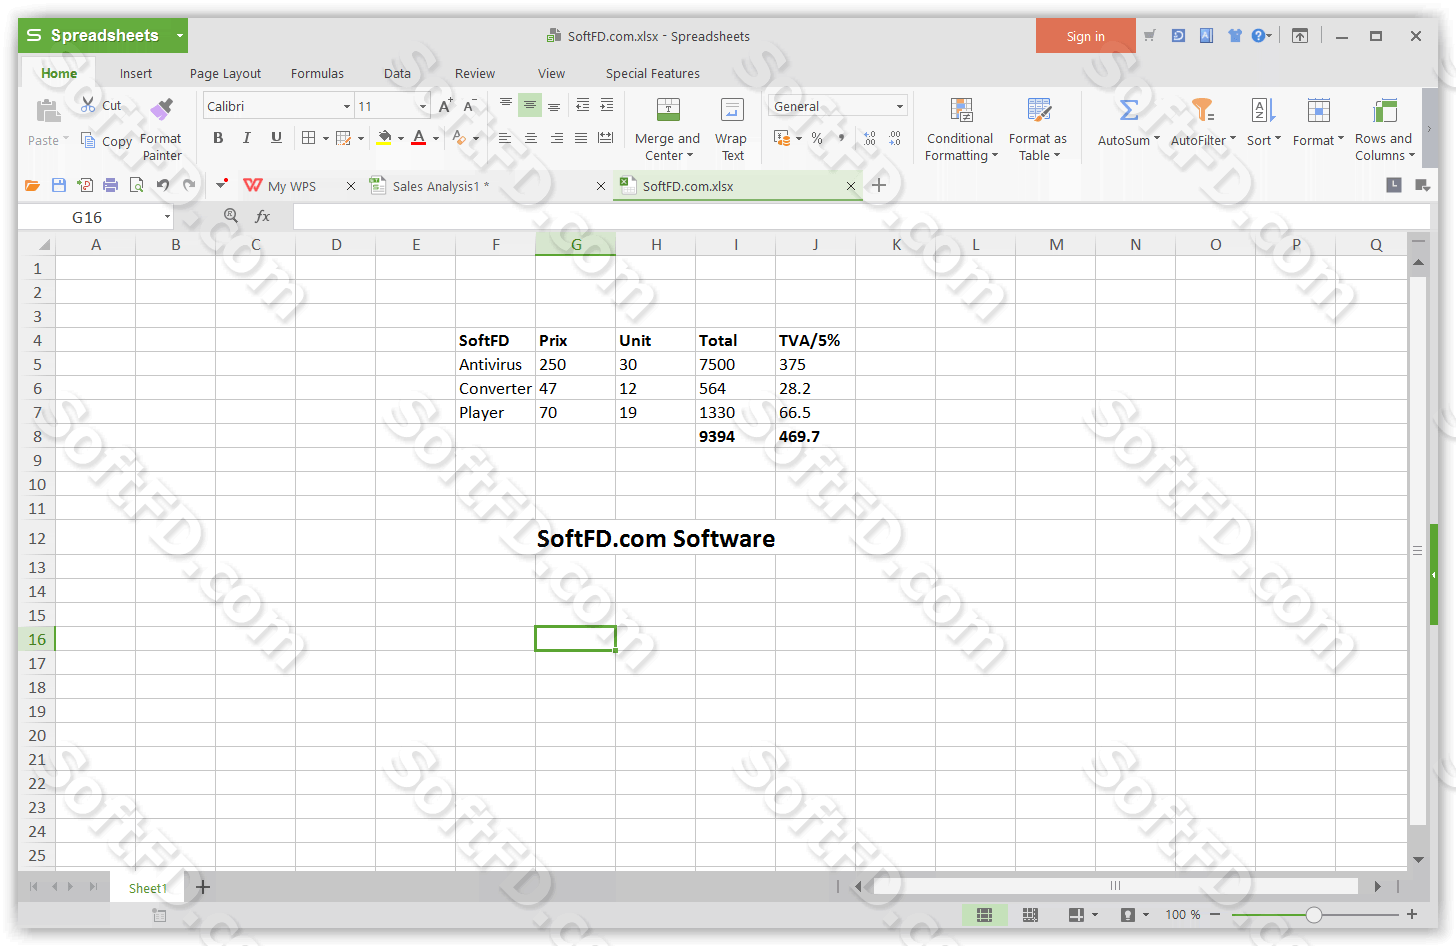
Task: Click the Print icon
Action: coord(111,185)
